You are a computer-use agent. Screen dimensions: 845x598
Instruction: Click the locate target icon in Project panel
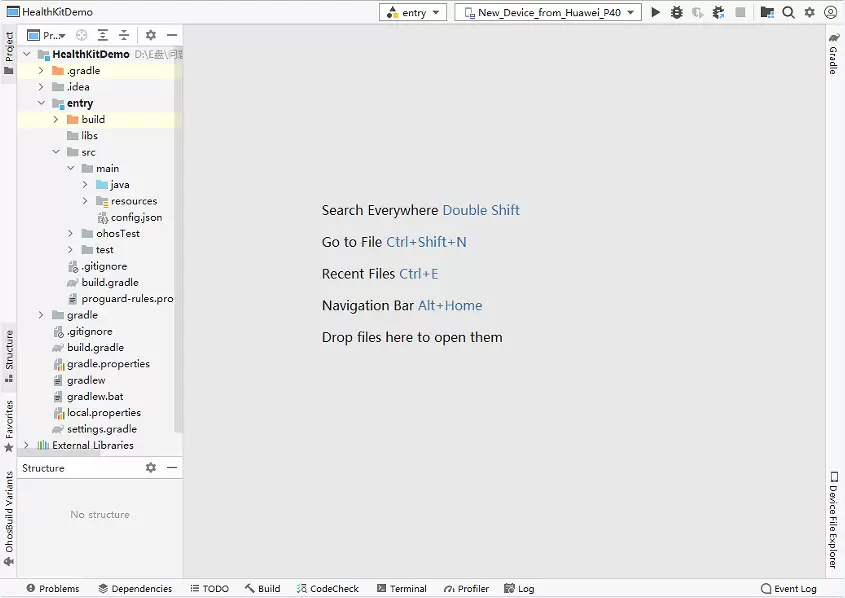click(82, 35)
